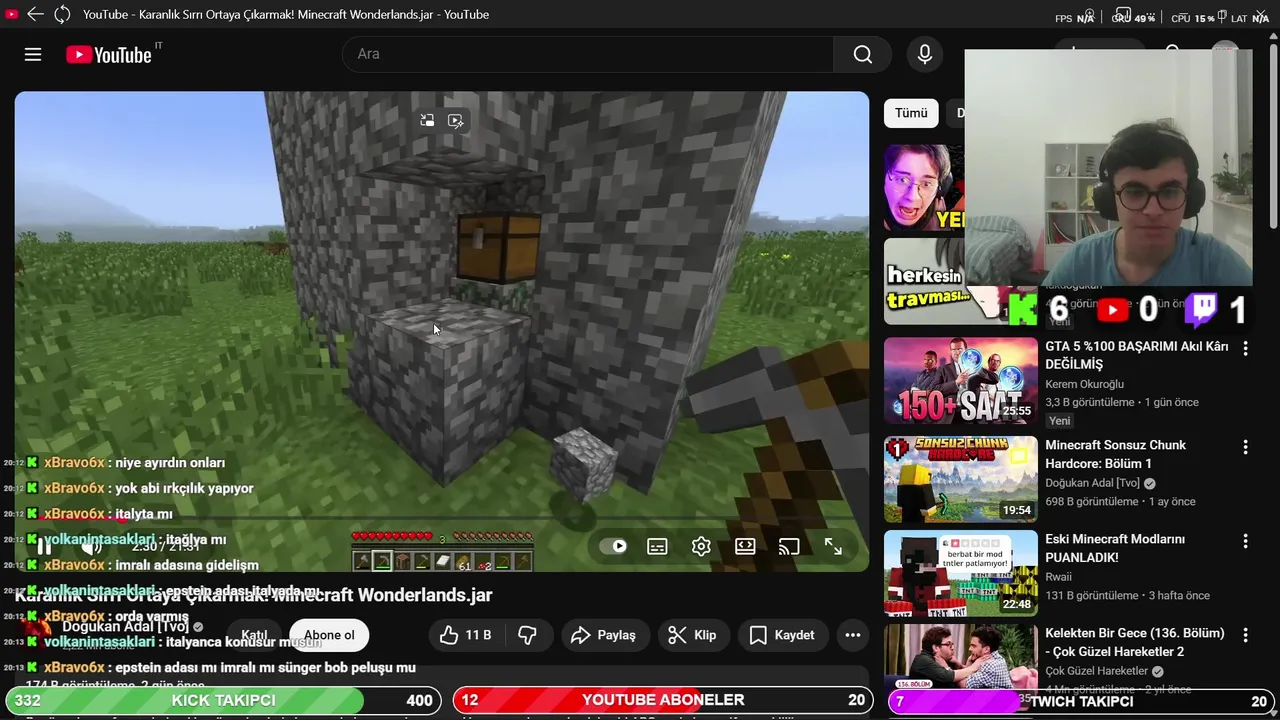
Task: Open Minecraft Sonsuz Chunk Hardcore thumbnail
Action: [961, 480]
